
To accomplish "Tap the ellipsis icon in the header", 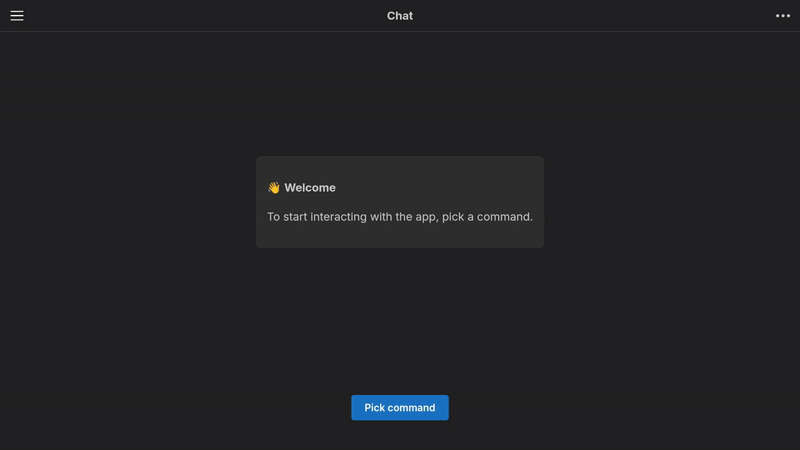I will tap(783, 16).
